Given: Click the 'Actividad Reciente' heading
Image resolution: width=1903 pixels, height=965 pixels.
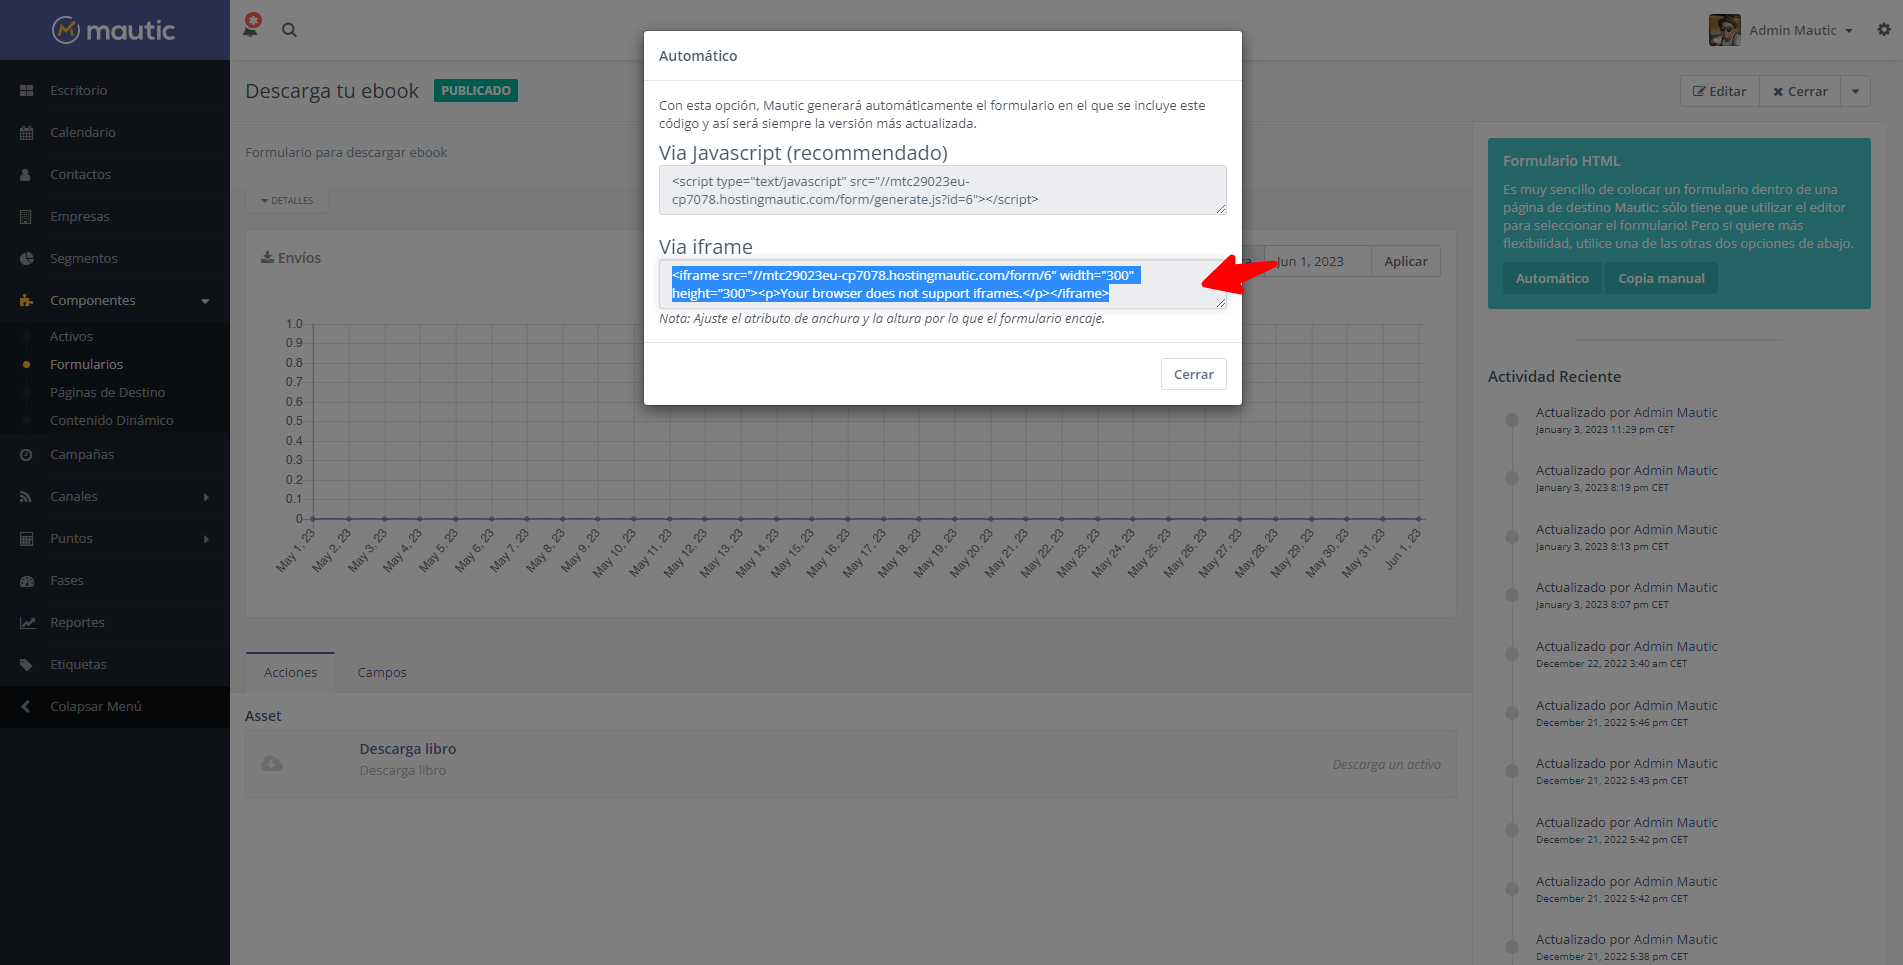Looking at the screenshot, I should pyautogui.click(x=1555, y=377).
